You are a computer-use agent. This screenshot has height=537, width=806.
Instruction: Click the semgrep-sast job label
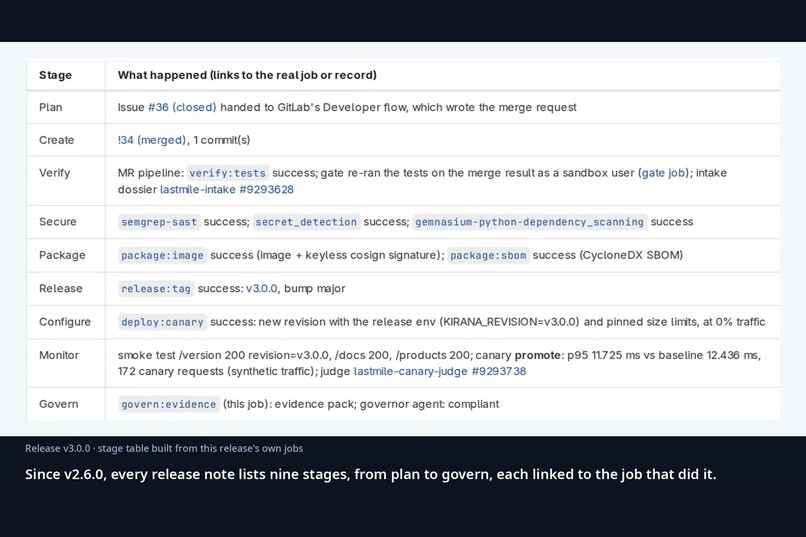click(159, 222)
